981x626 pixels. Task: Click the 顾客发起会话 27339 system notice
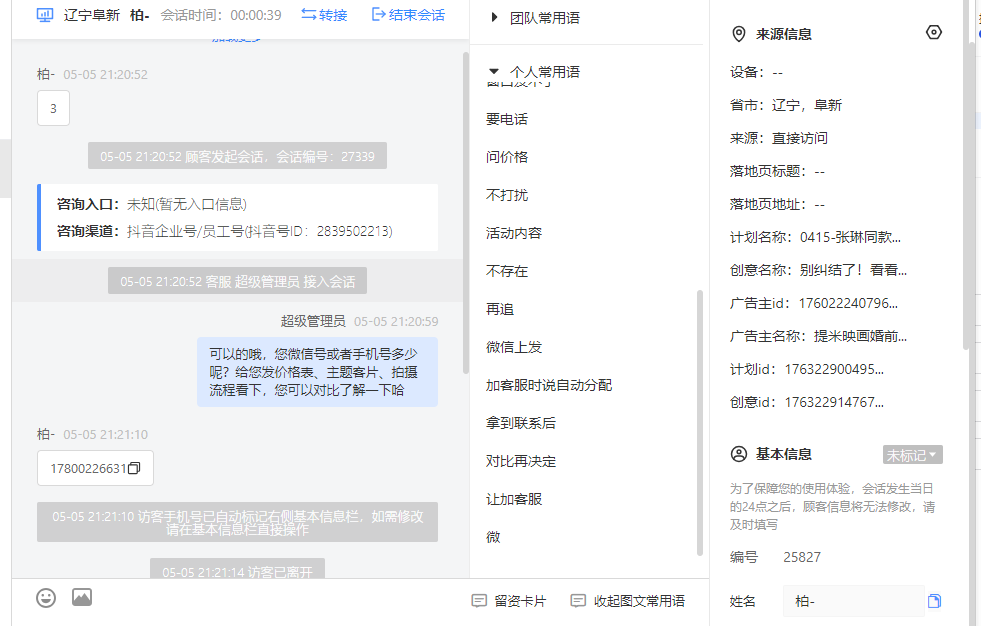click(x=237, y=156)
